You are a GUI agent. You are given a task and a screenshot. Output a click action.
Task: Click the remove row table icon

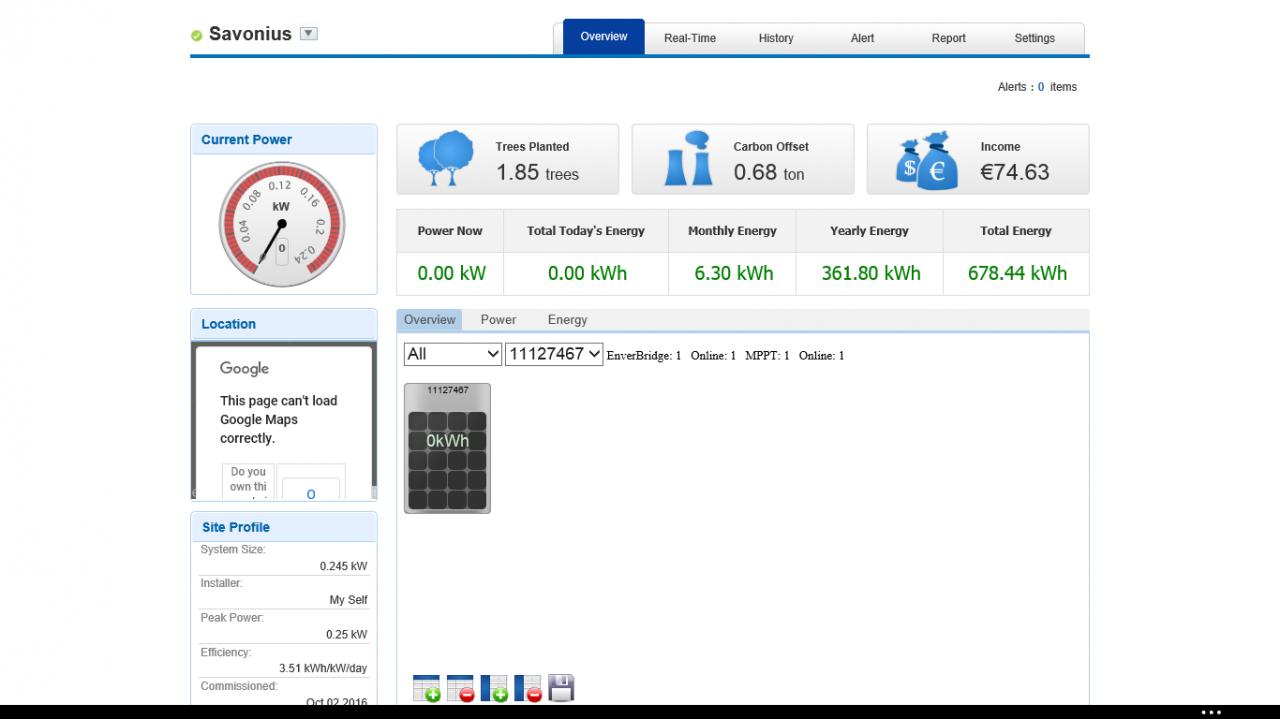[x=460, y=688]
